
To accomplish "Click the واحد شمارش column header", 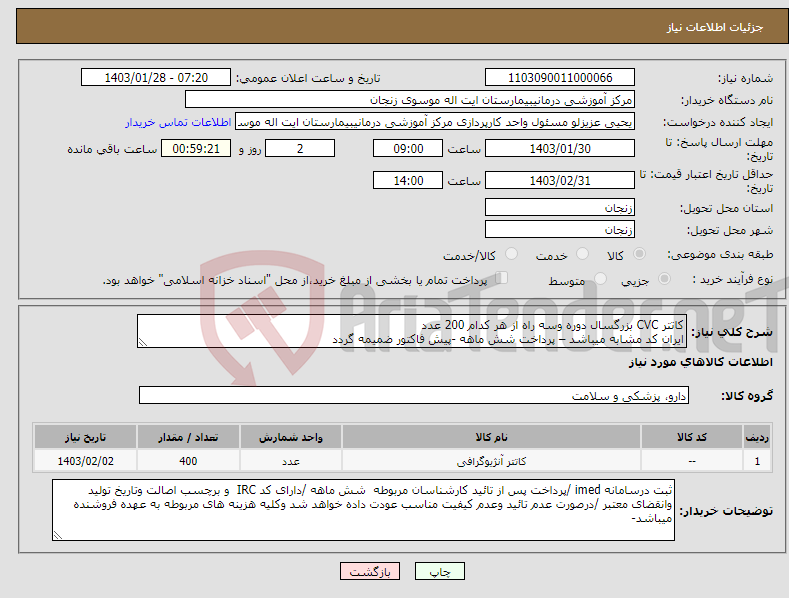I will tap(290, 437).
